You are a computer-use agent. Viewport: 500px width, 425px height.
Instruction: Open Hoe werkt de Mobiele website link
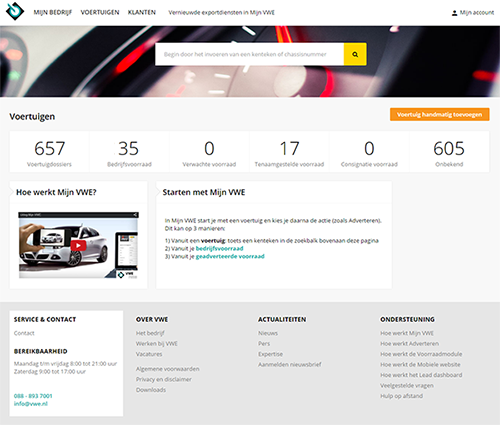coord(420,364)
